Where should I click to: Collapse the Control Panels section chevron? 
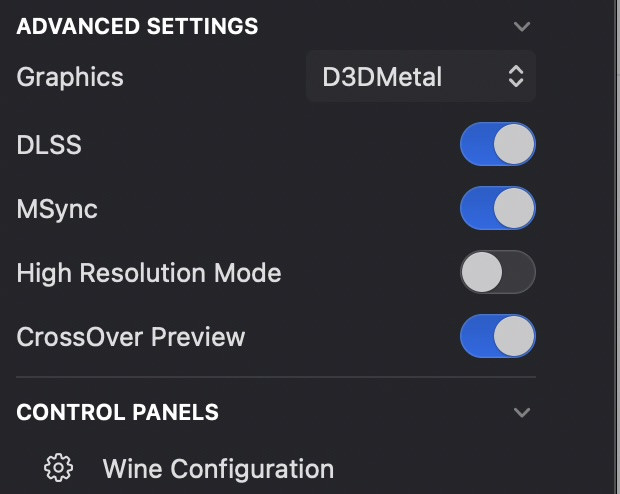point(520,412)
